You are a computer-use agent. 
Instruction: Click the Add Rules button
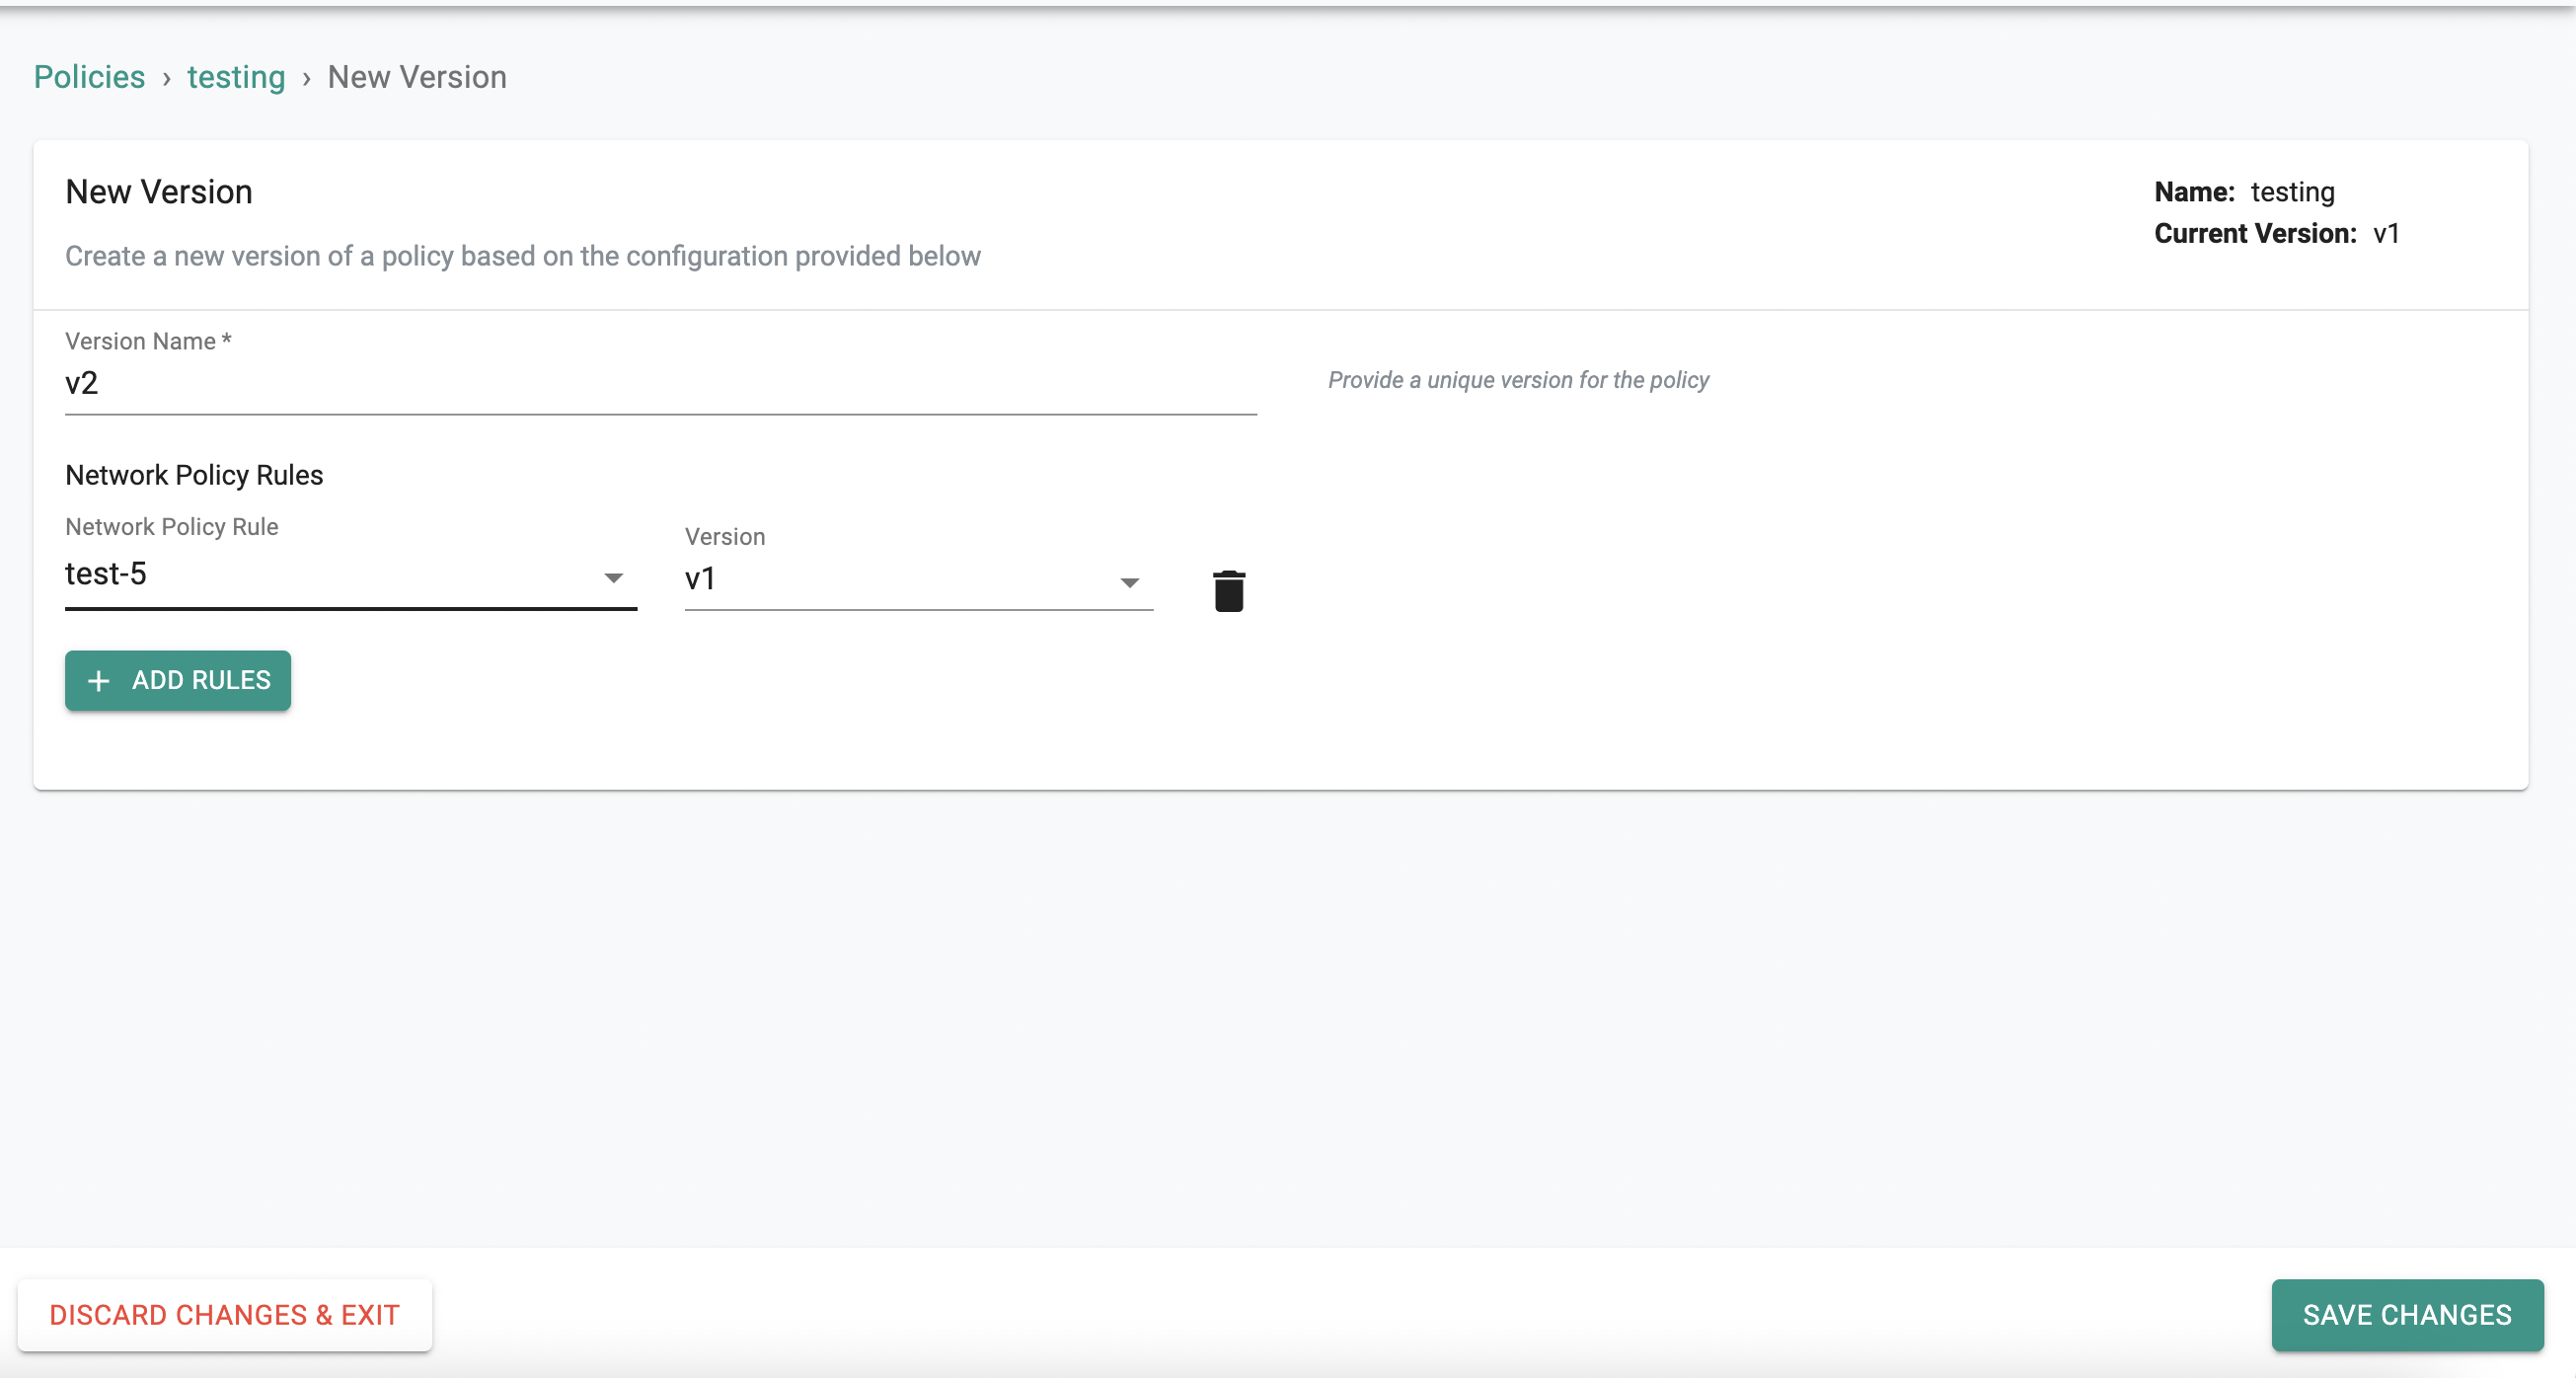pos(178,680)
